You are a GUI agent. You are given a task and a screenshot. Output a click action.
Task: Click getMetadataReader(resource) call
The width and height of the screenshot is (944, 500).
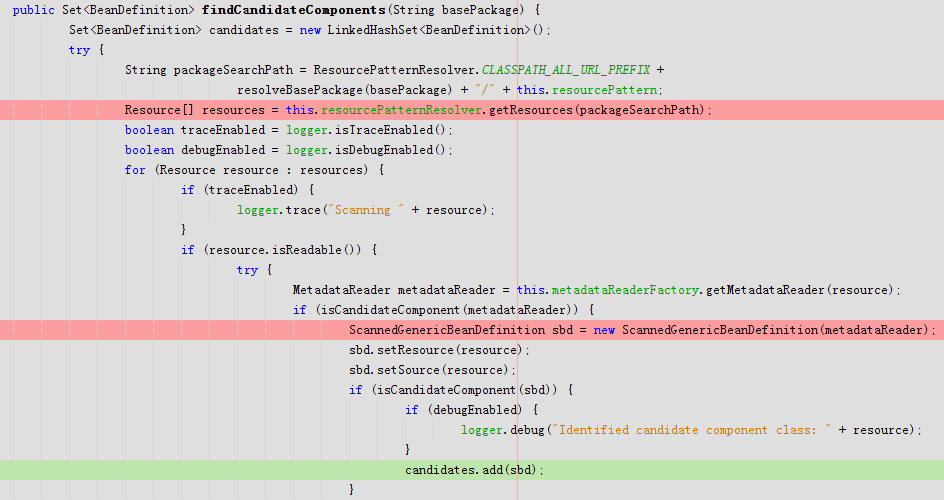pos(800,290)
